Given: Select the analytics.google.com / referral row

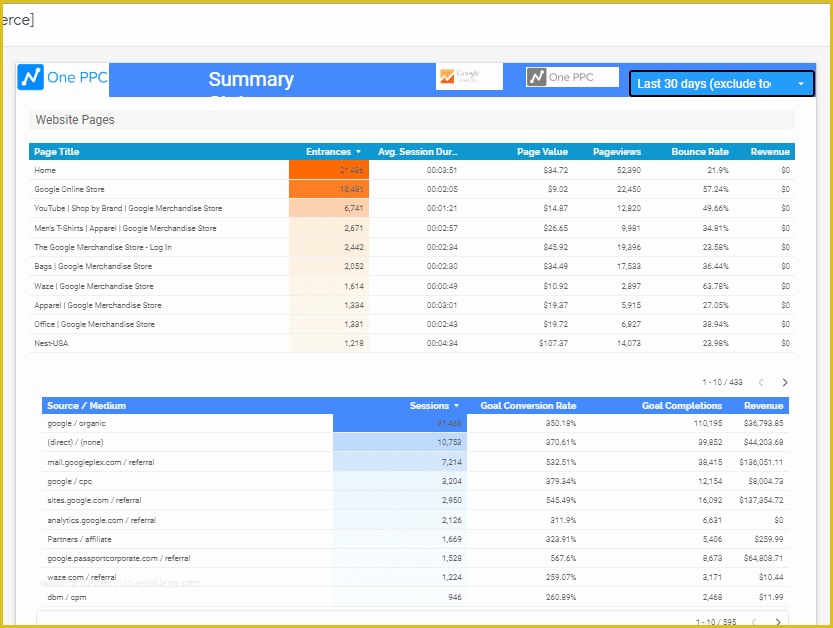Looking at the screenshot, I should 415,520.
